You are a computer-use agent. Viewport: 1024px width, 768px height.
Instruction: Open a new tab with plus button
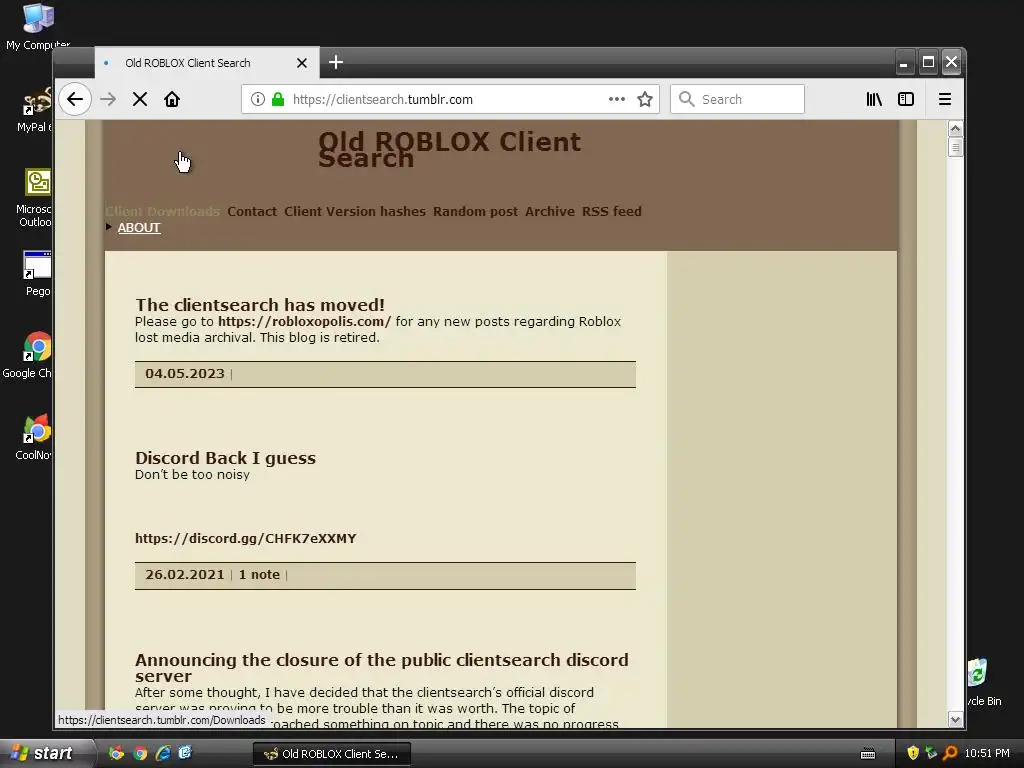(336, 63)
